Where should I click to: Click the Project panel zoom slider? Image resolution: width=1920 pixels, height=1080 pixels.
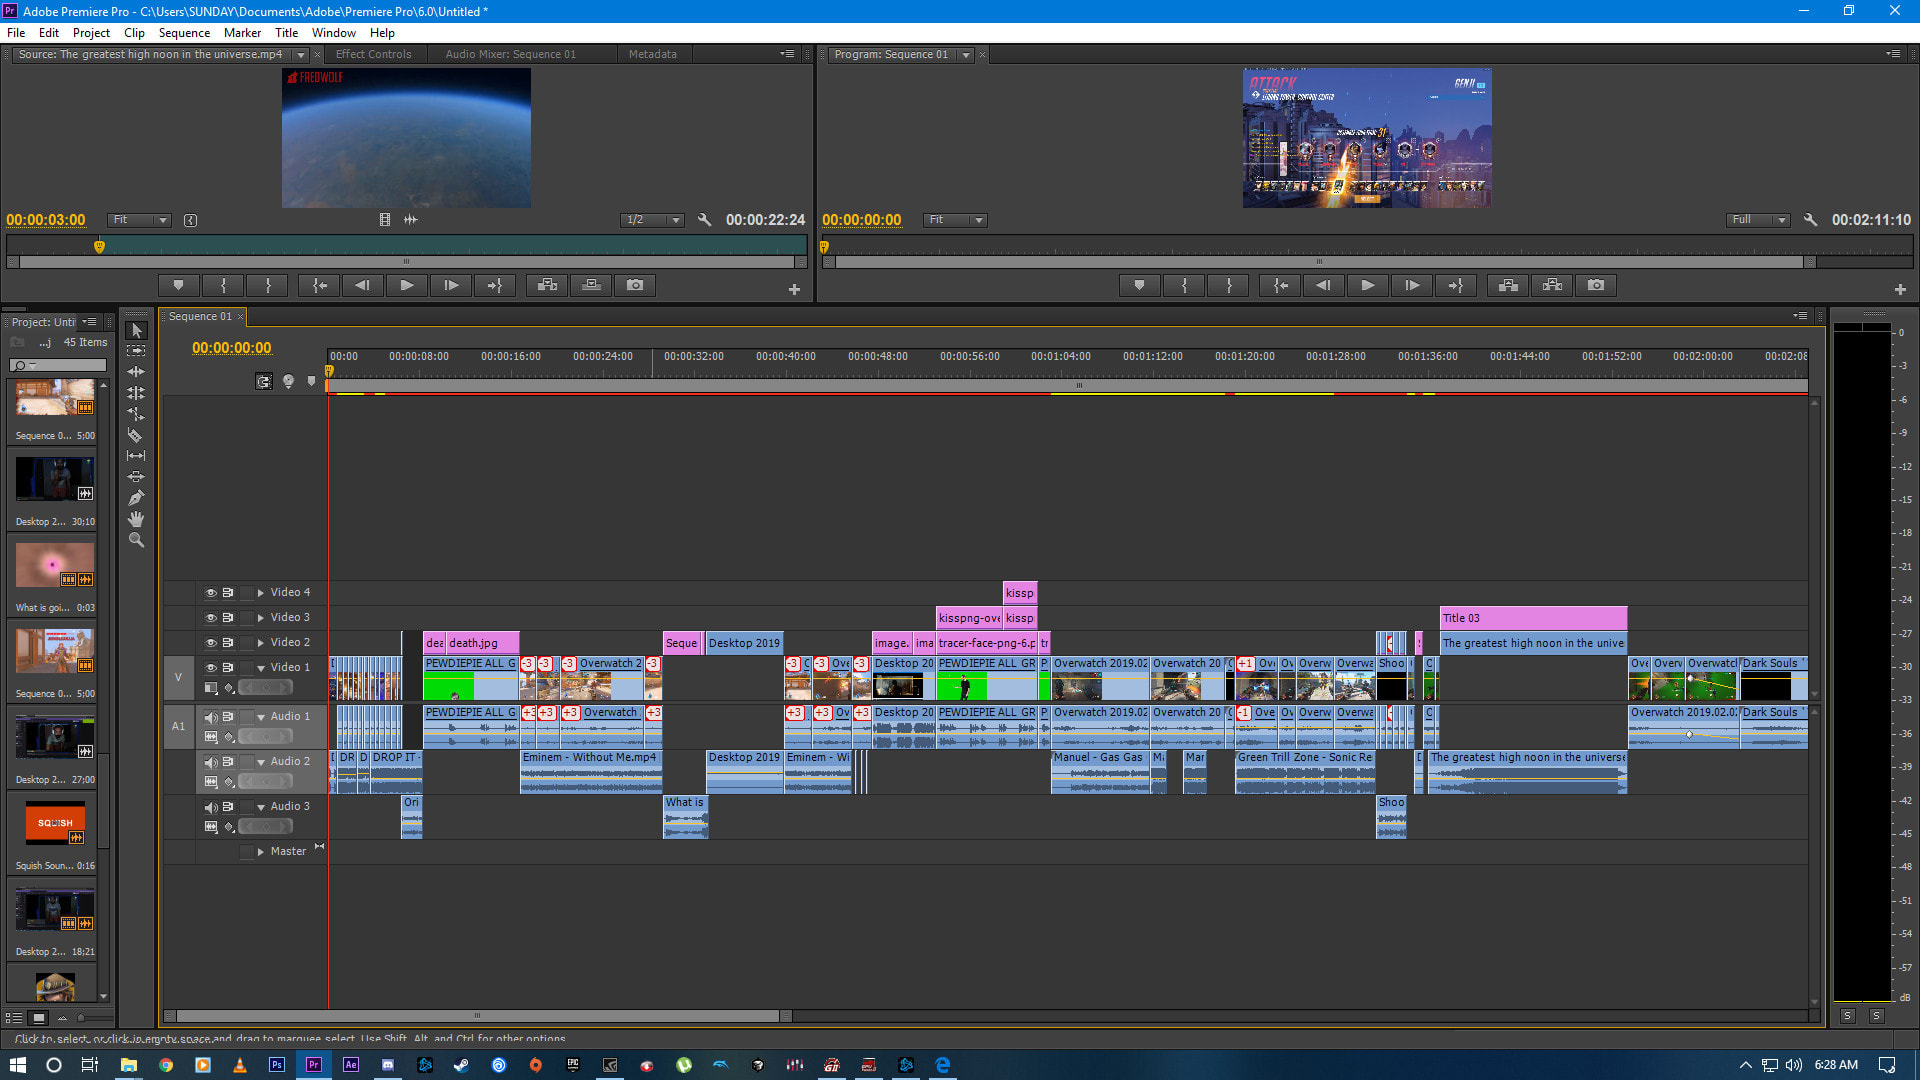tap(82, 1018)
